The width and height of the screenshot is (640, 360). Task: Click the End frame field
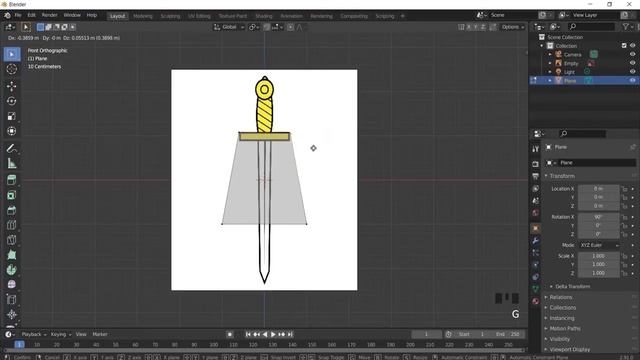(508, 334)
